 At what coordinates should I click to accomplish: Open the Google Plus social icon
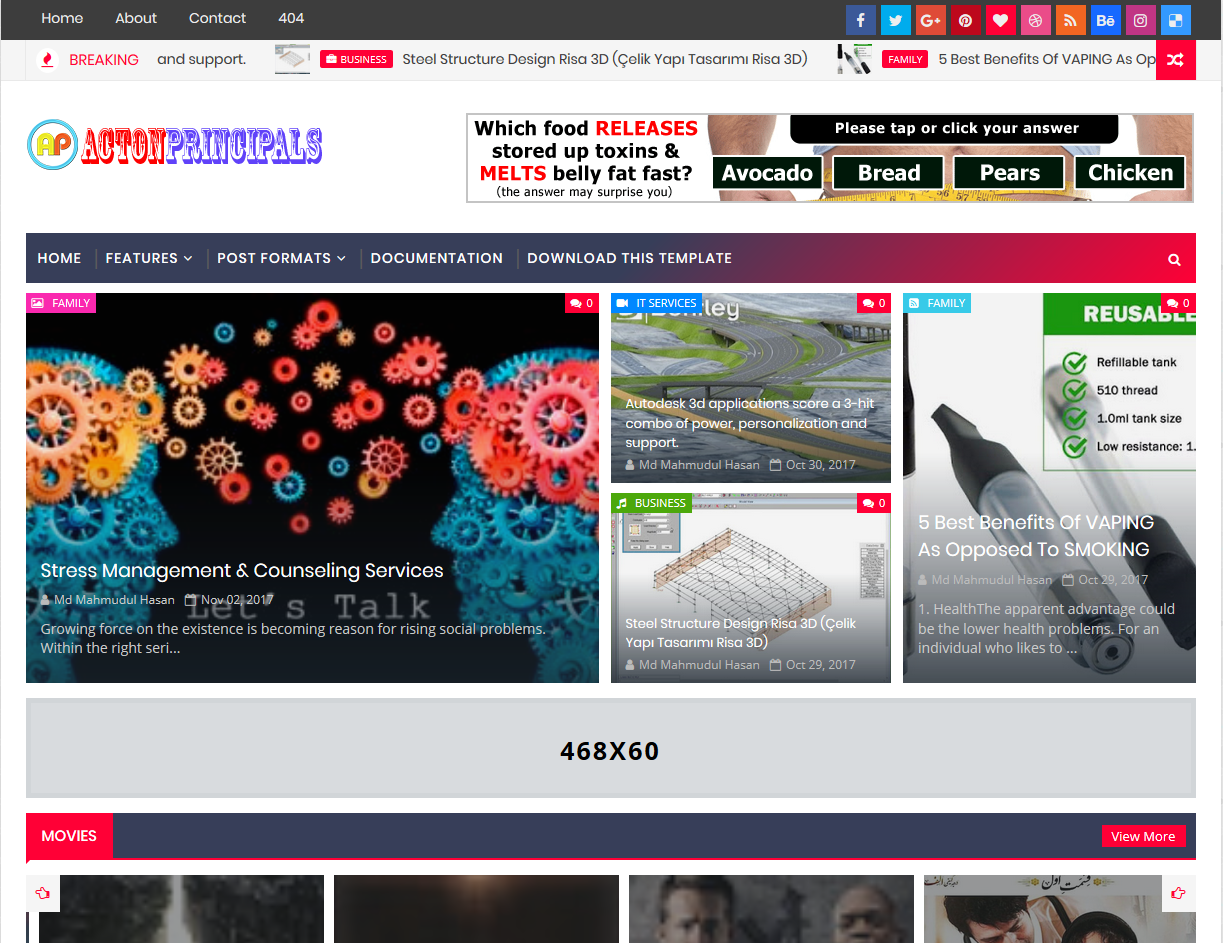(930, 20)
